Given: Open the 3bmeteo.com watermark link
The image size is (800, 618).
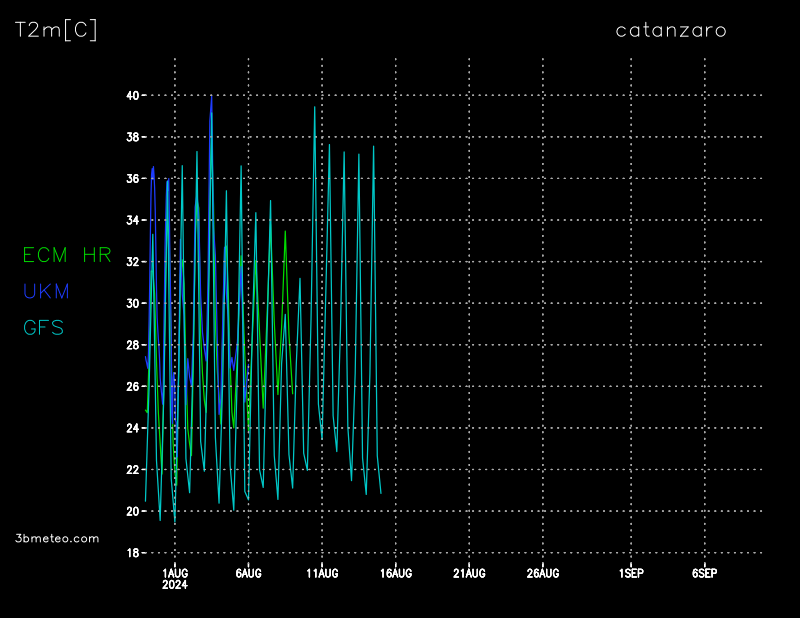Looking at the screenshot, I should (x=58, y=538).
